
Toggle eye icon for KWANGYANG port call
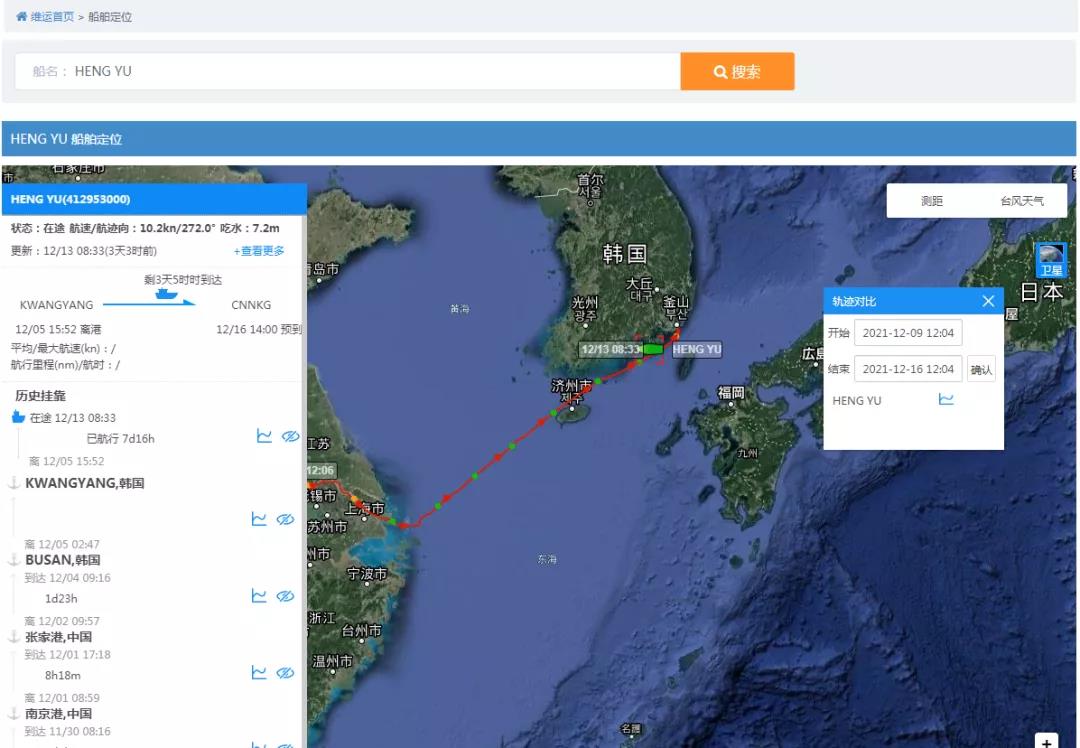click(285, 519)
